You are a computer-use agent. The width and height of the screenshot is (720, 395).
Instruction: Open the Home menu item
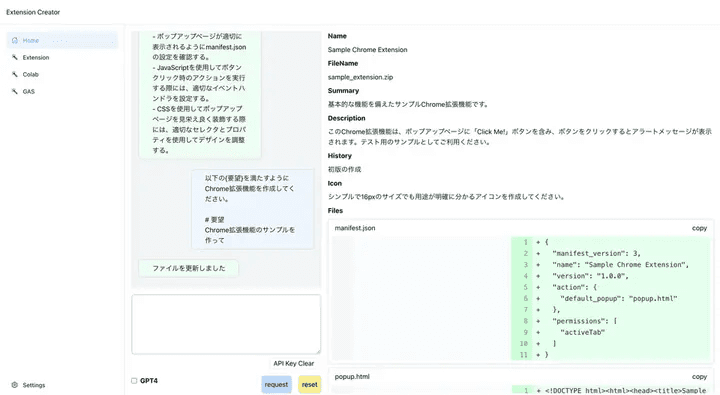pyautogui.click(x=62, y=40)
